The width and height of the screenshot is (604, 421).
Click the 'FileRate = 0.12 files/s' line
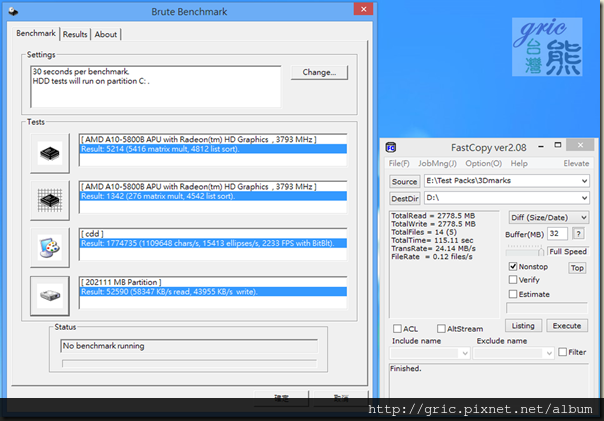click(x=432, y=257)
